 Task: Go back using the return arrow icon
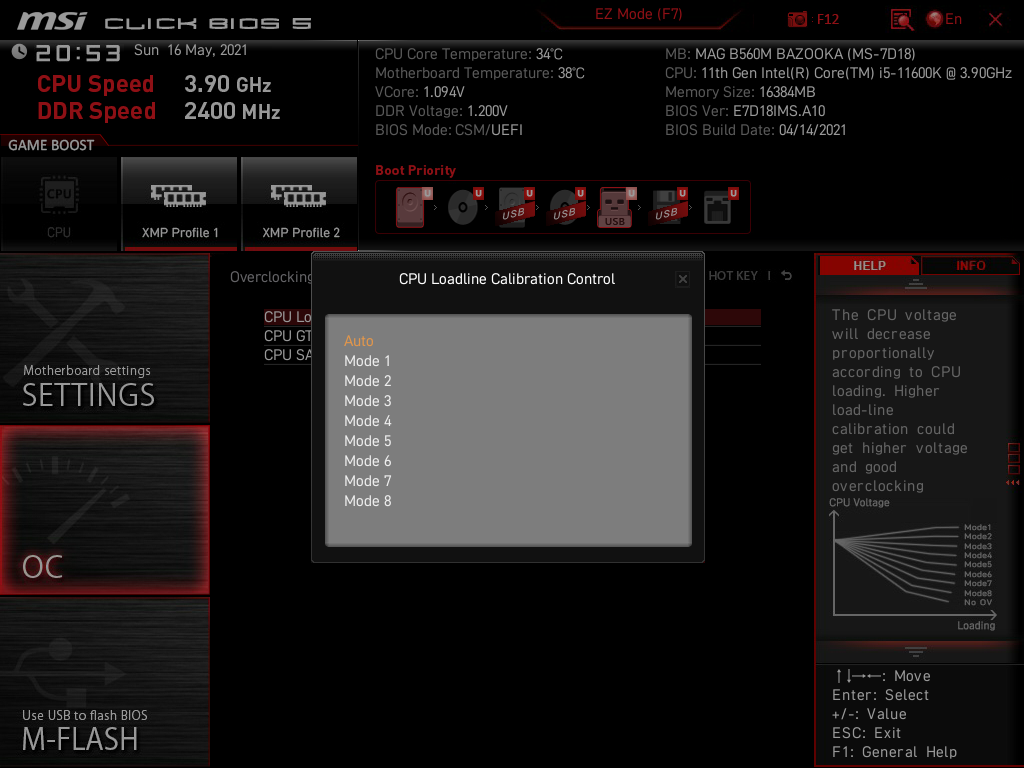786,276
